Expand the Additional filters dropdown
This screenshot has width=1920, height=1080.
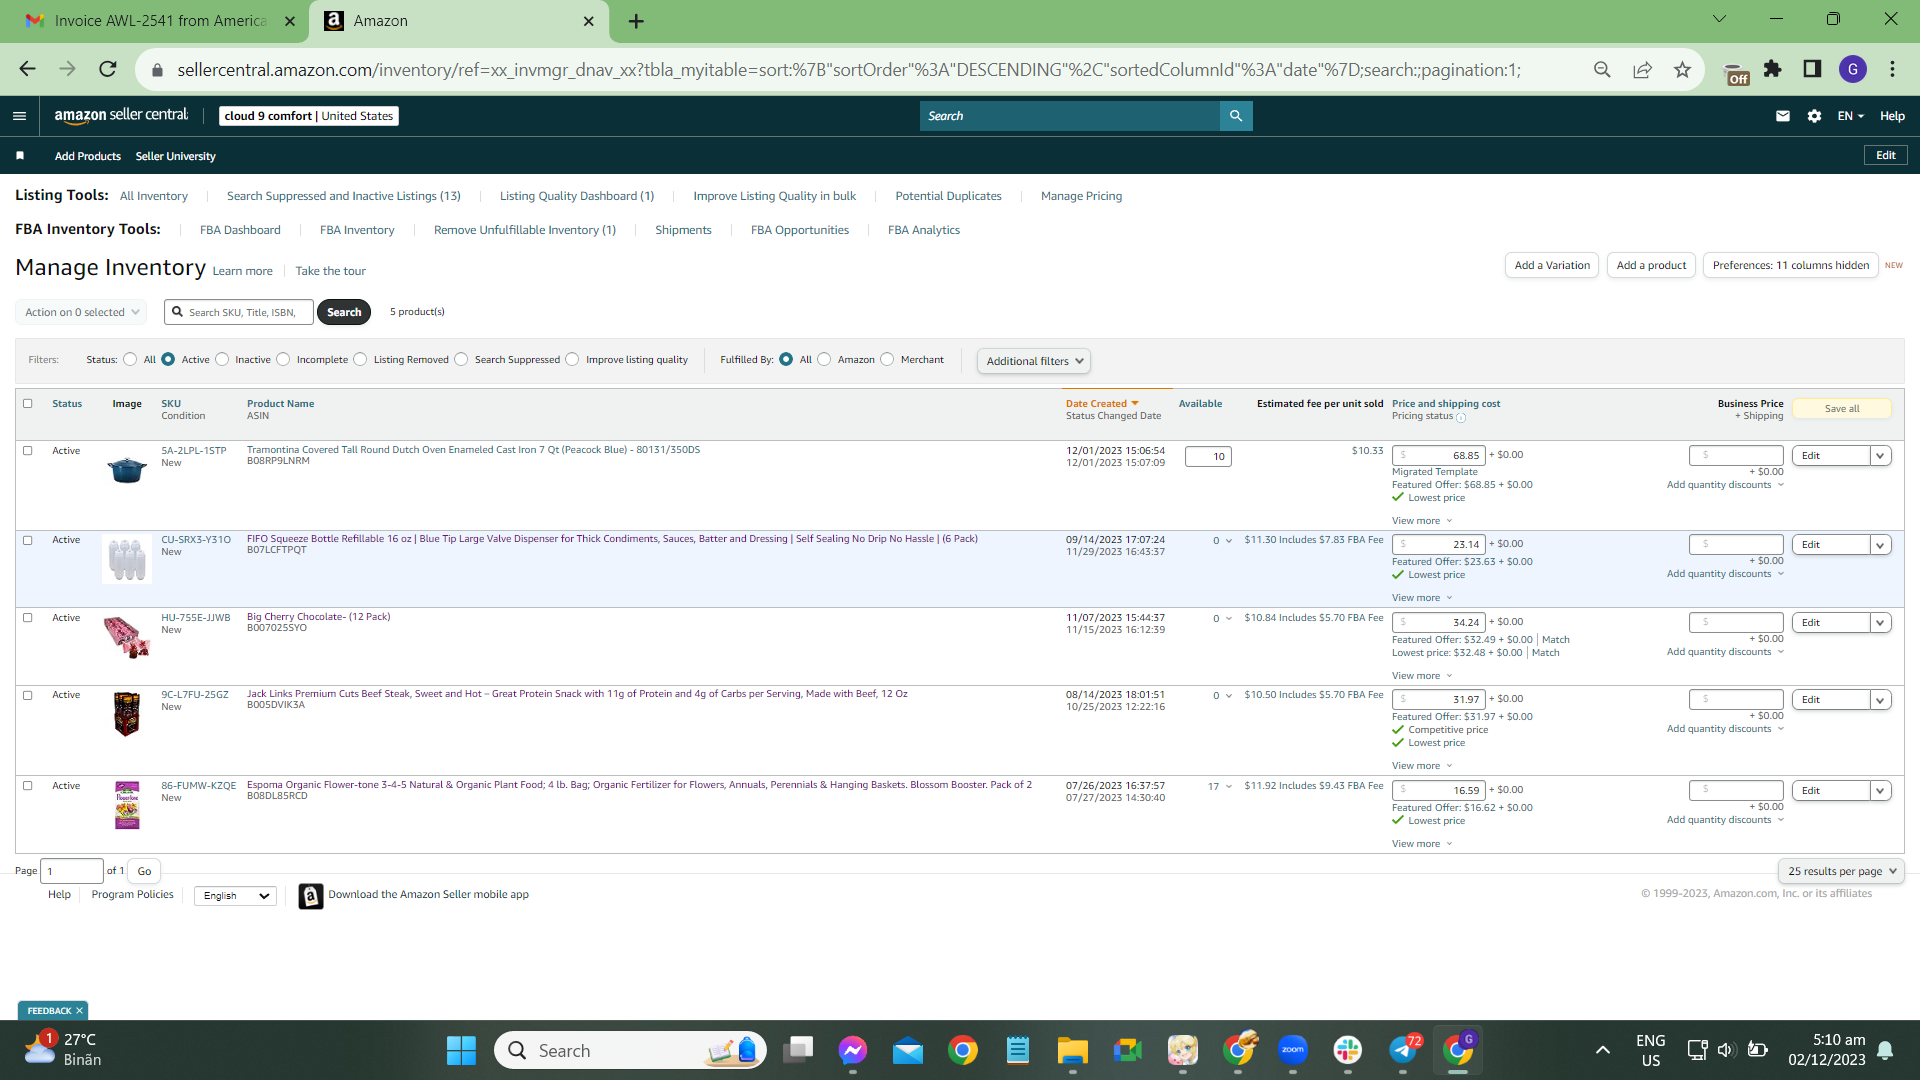(x=1033, y=361)
